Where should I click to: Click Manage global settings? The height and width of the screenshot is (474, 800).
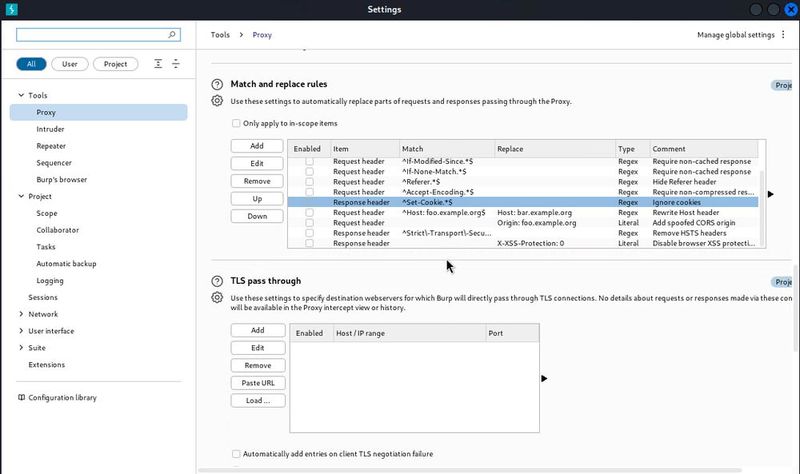pyautogui.click(x=736, y=35)
